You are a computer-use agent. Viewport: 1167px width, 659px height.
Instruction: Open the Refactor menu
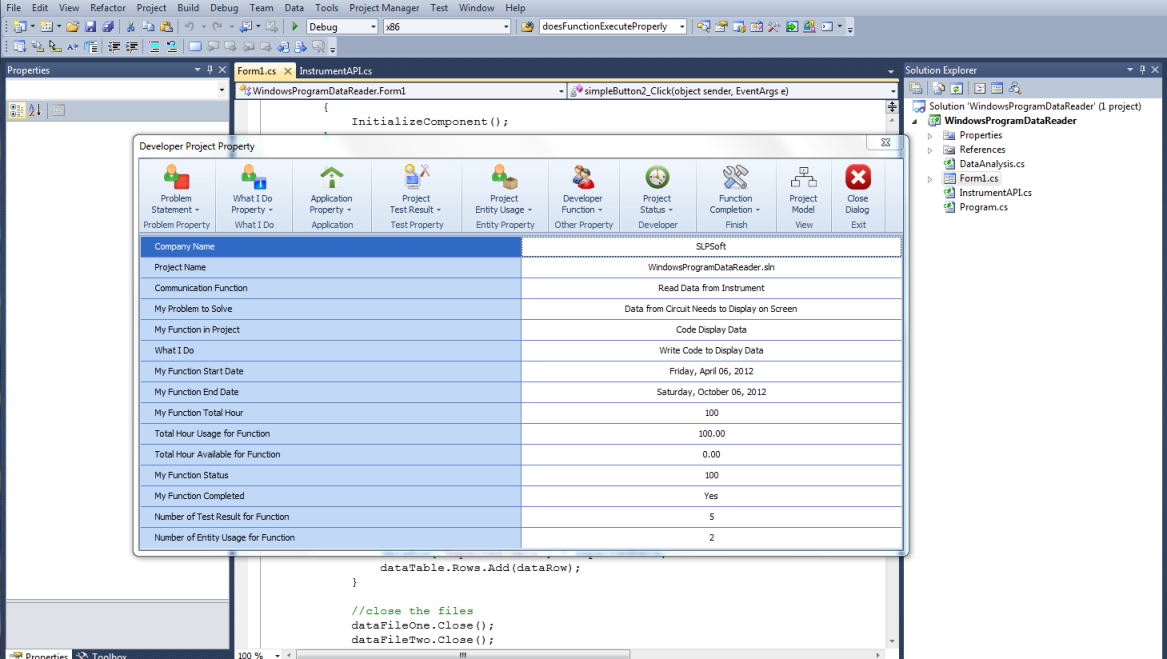[x=108, y=7]
